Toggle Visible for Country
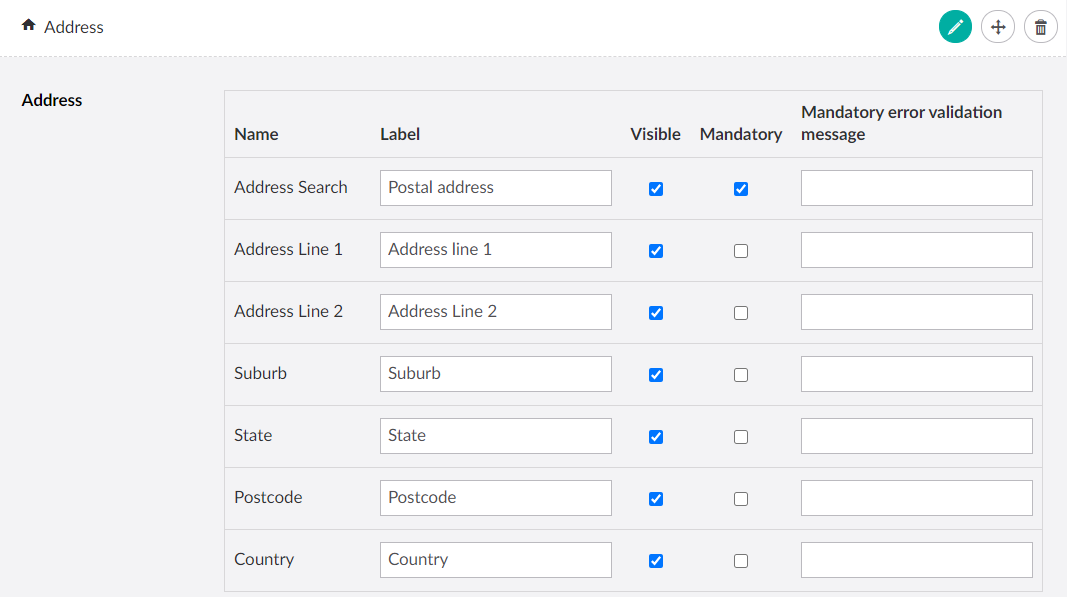This screenshot has height=597, width=1067. [x=655, y=560]
